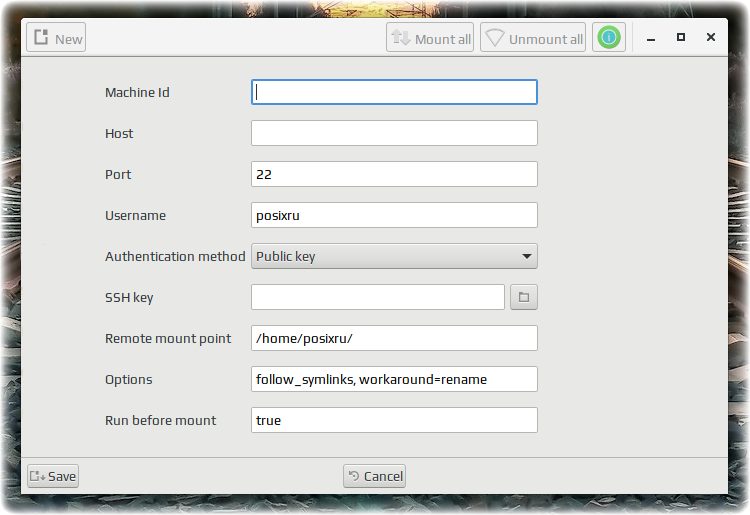
Task: Close the window
Action: pyautogui.click(x=711, y=37)
